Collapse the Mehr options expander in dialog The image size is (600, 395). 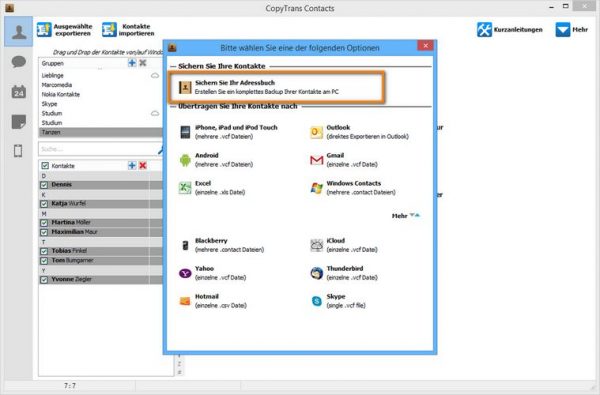click(x=406, y=216)
